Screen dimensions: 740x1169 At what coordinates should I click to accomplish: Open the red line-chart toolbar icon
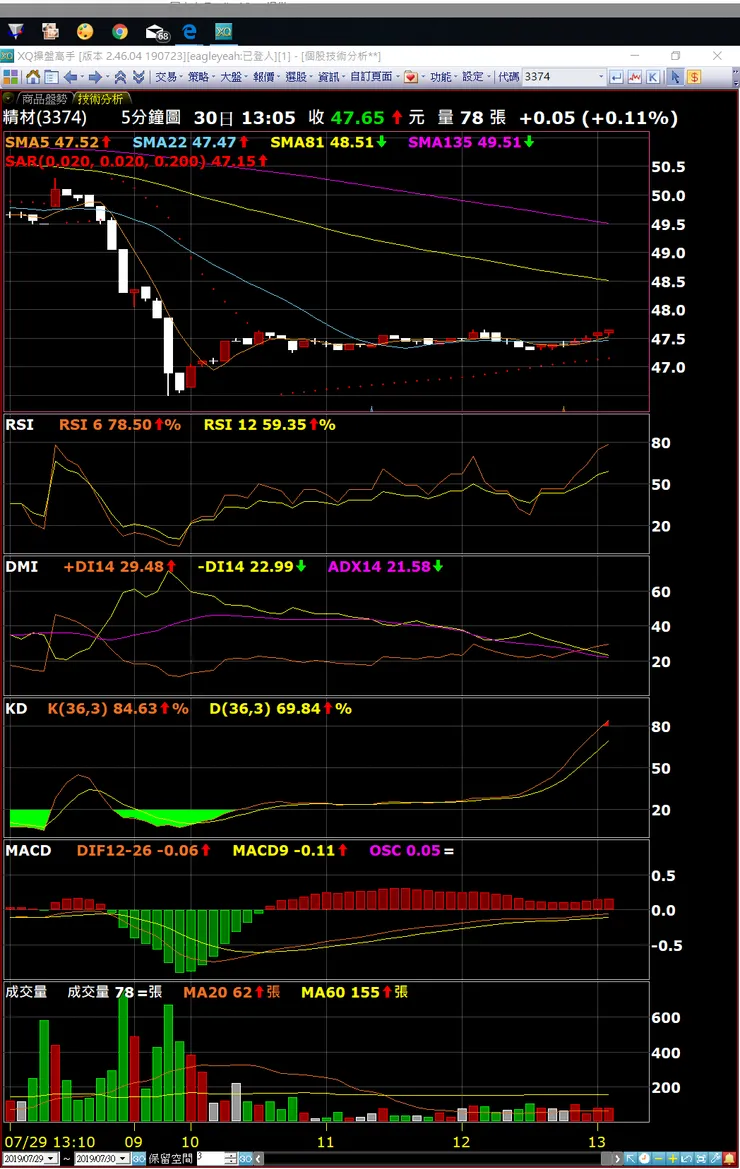point(635,77)
